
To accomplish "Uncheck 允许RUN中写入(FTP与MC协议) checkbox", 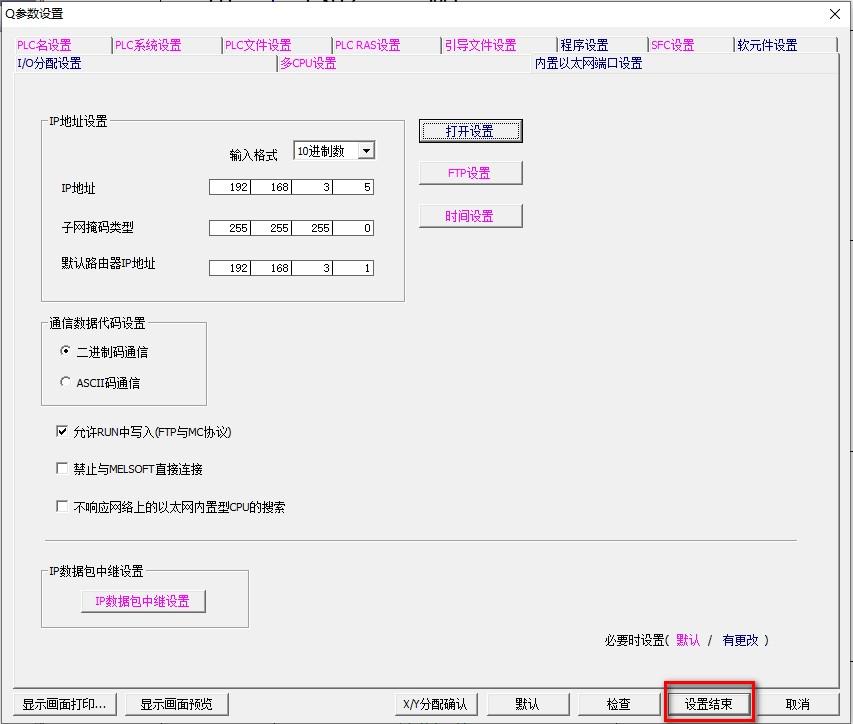I will tap(62, 431).
